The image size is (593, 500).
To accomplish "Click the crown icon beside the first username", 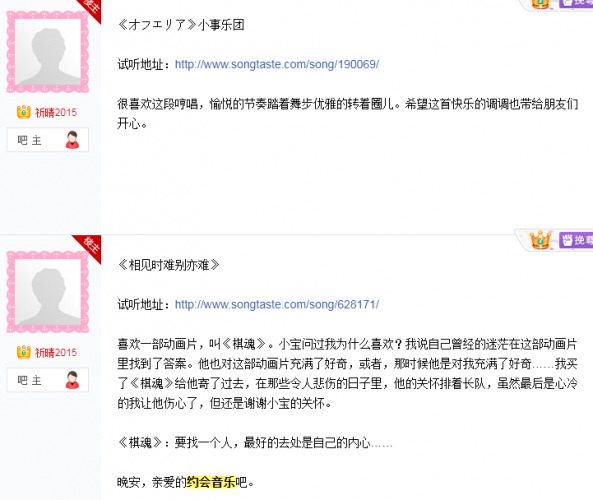I will pyautogui.click(x=23, y=112).
